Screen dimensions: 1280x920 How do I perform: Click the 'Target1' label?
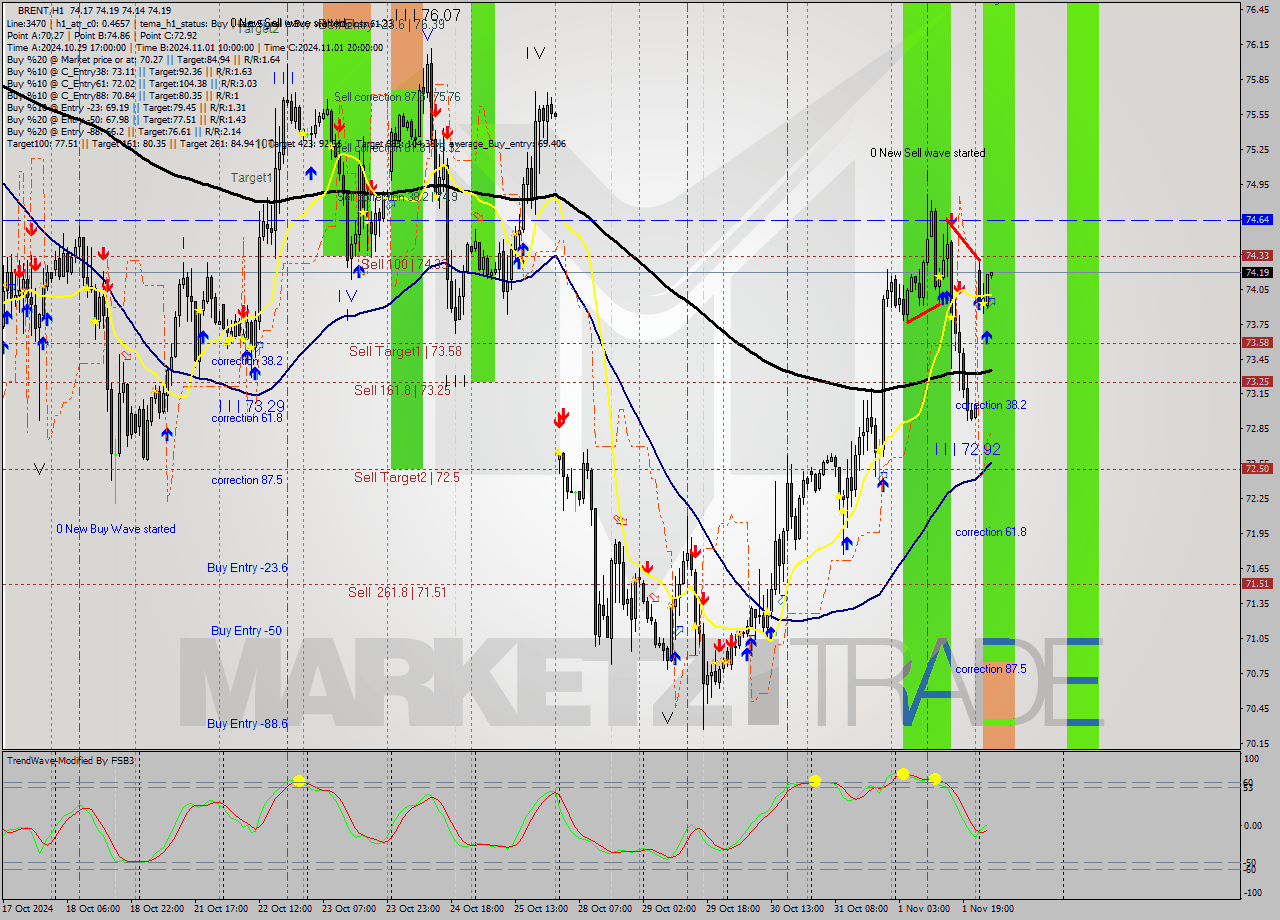click(251, 178)
